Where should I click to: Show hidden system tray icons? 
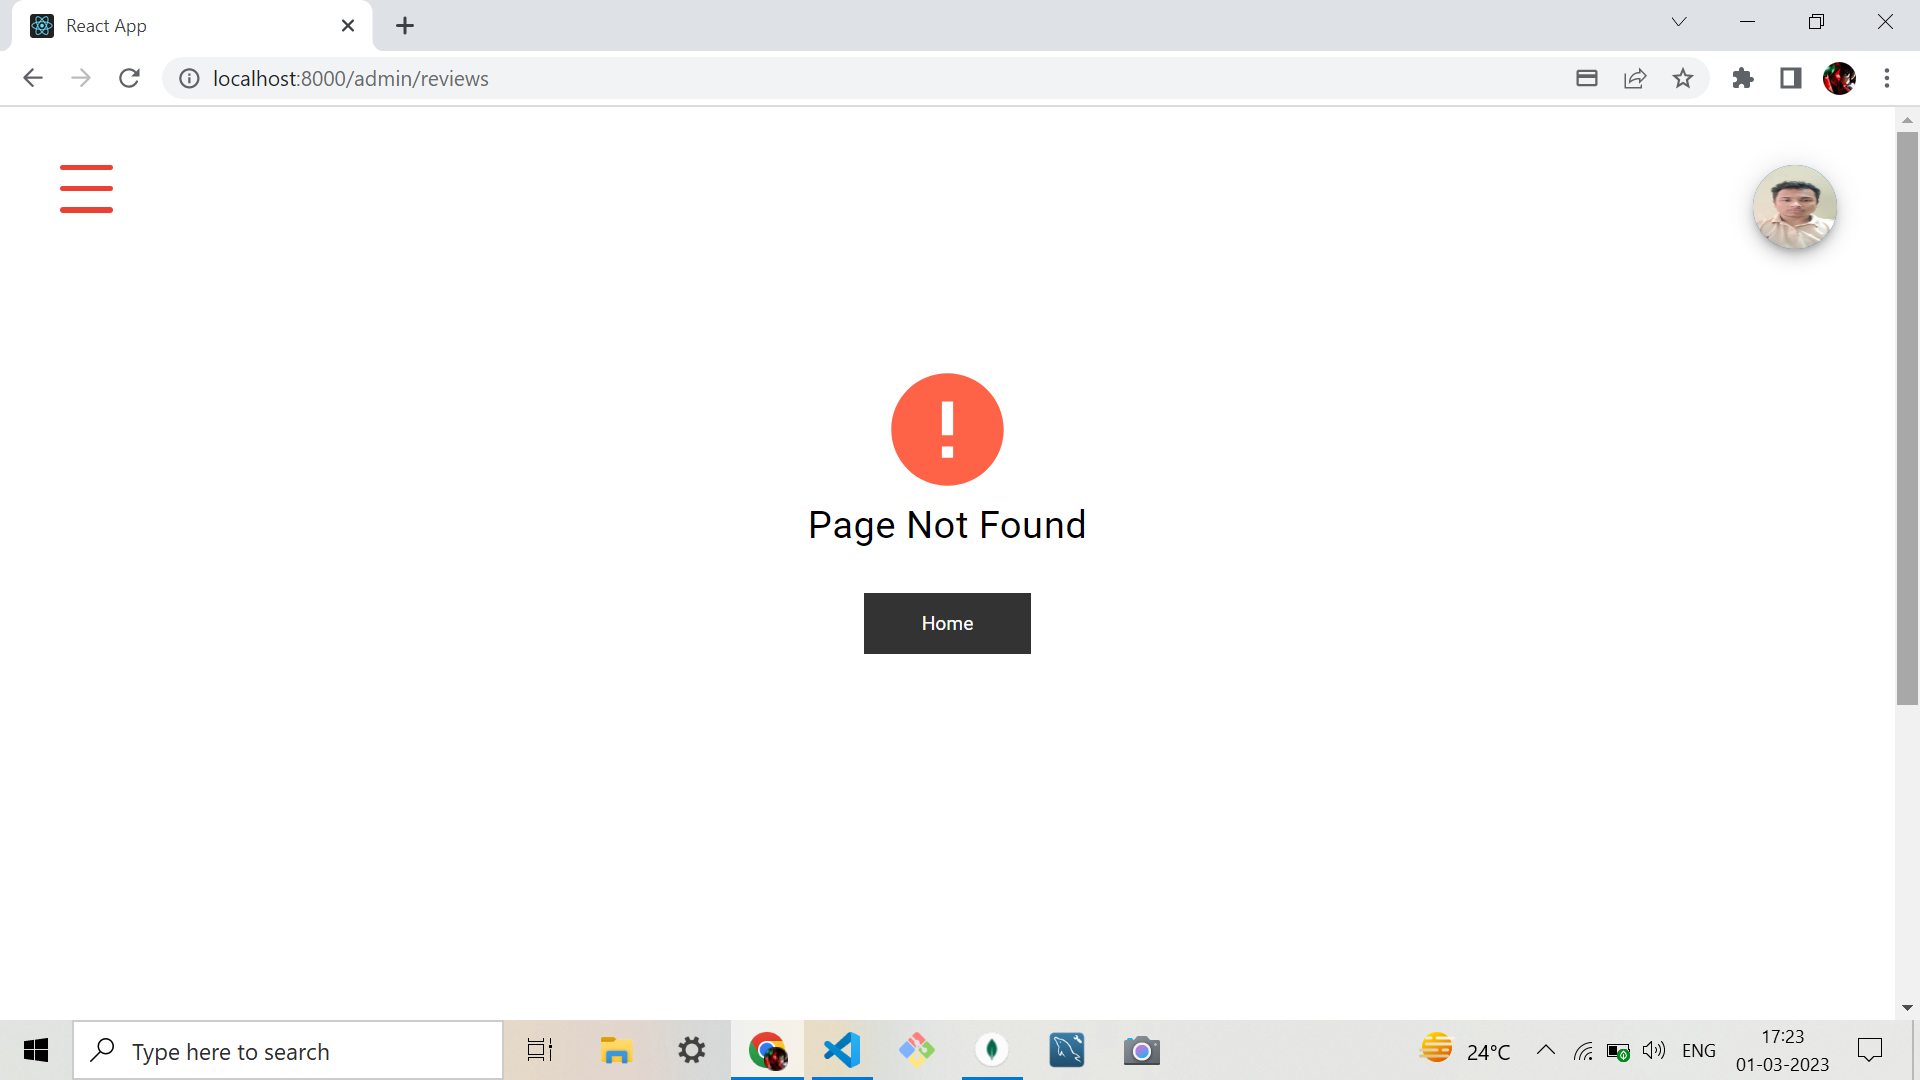pos(1545,1050)
